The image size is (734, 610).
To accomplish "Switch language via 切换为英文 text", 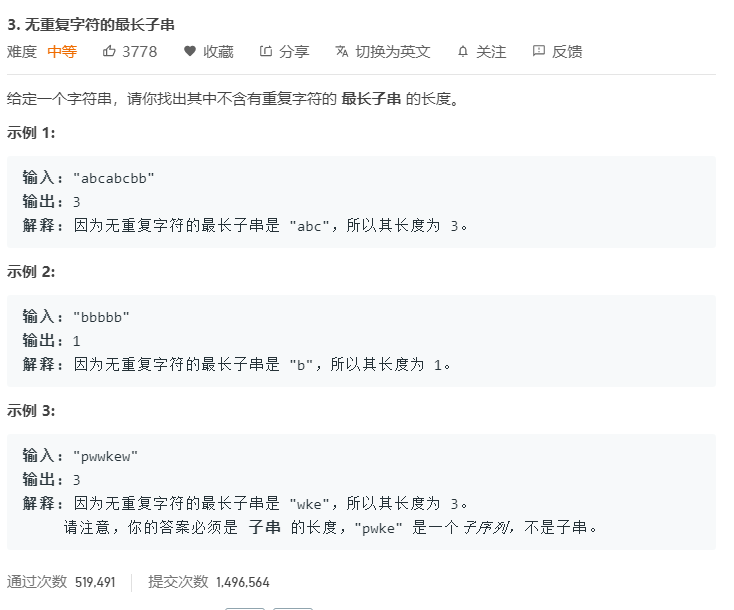I will (393, 51).
